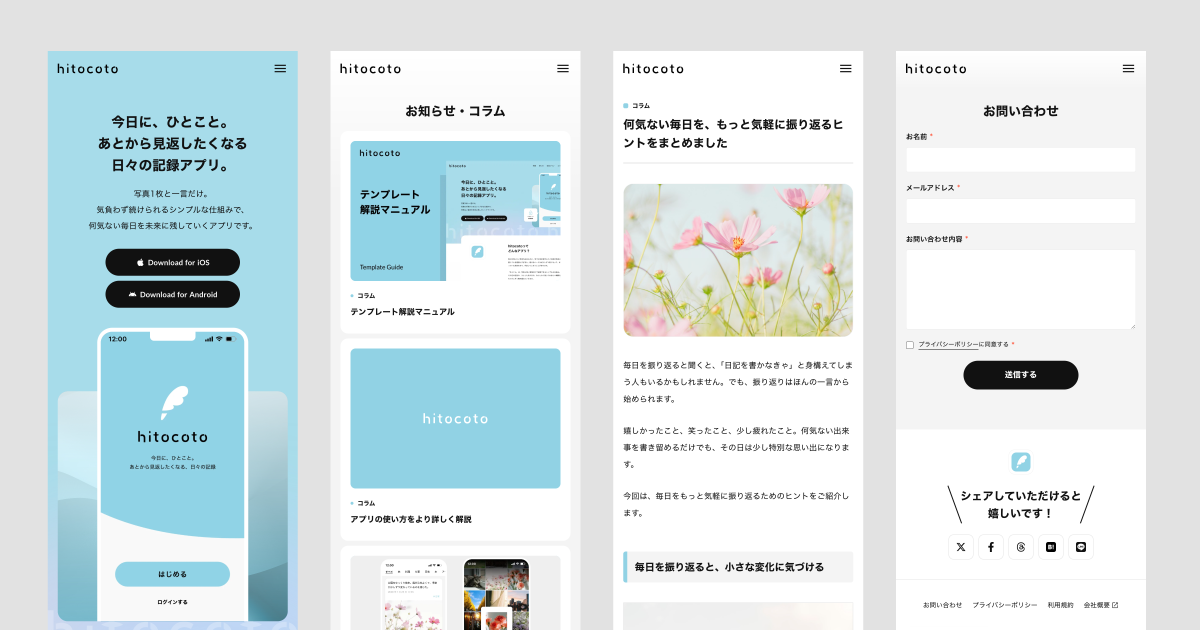
Task: Open プライバシーポリシー footer link
Action: (x=1005, y=605)
